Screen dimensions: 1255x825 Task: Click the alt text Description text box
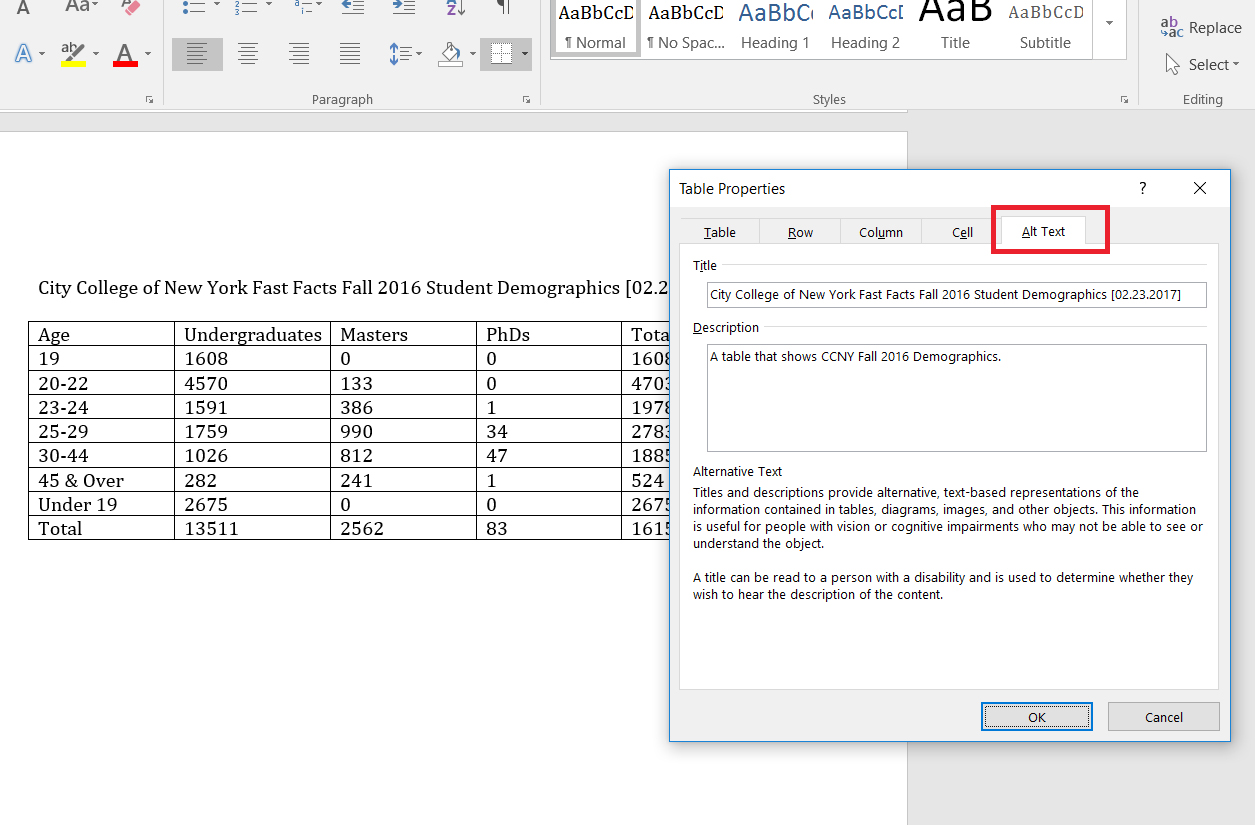956,398
